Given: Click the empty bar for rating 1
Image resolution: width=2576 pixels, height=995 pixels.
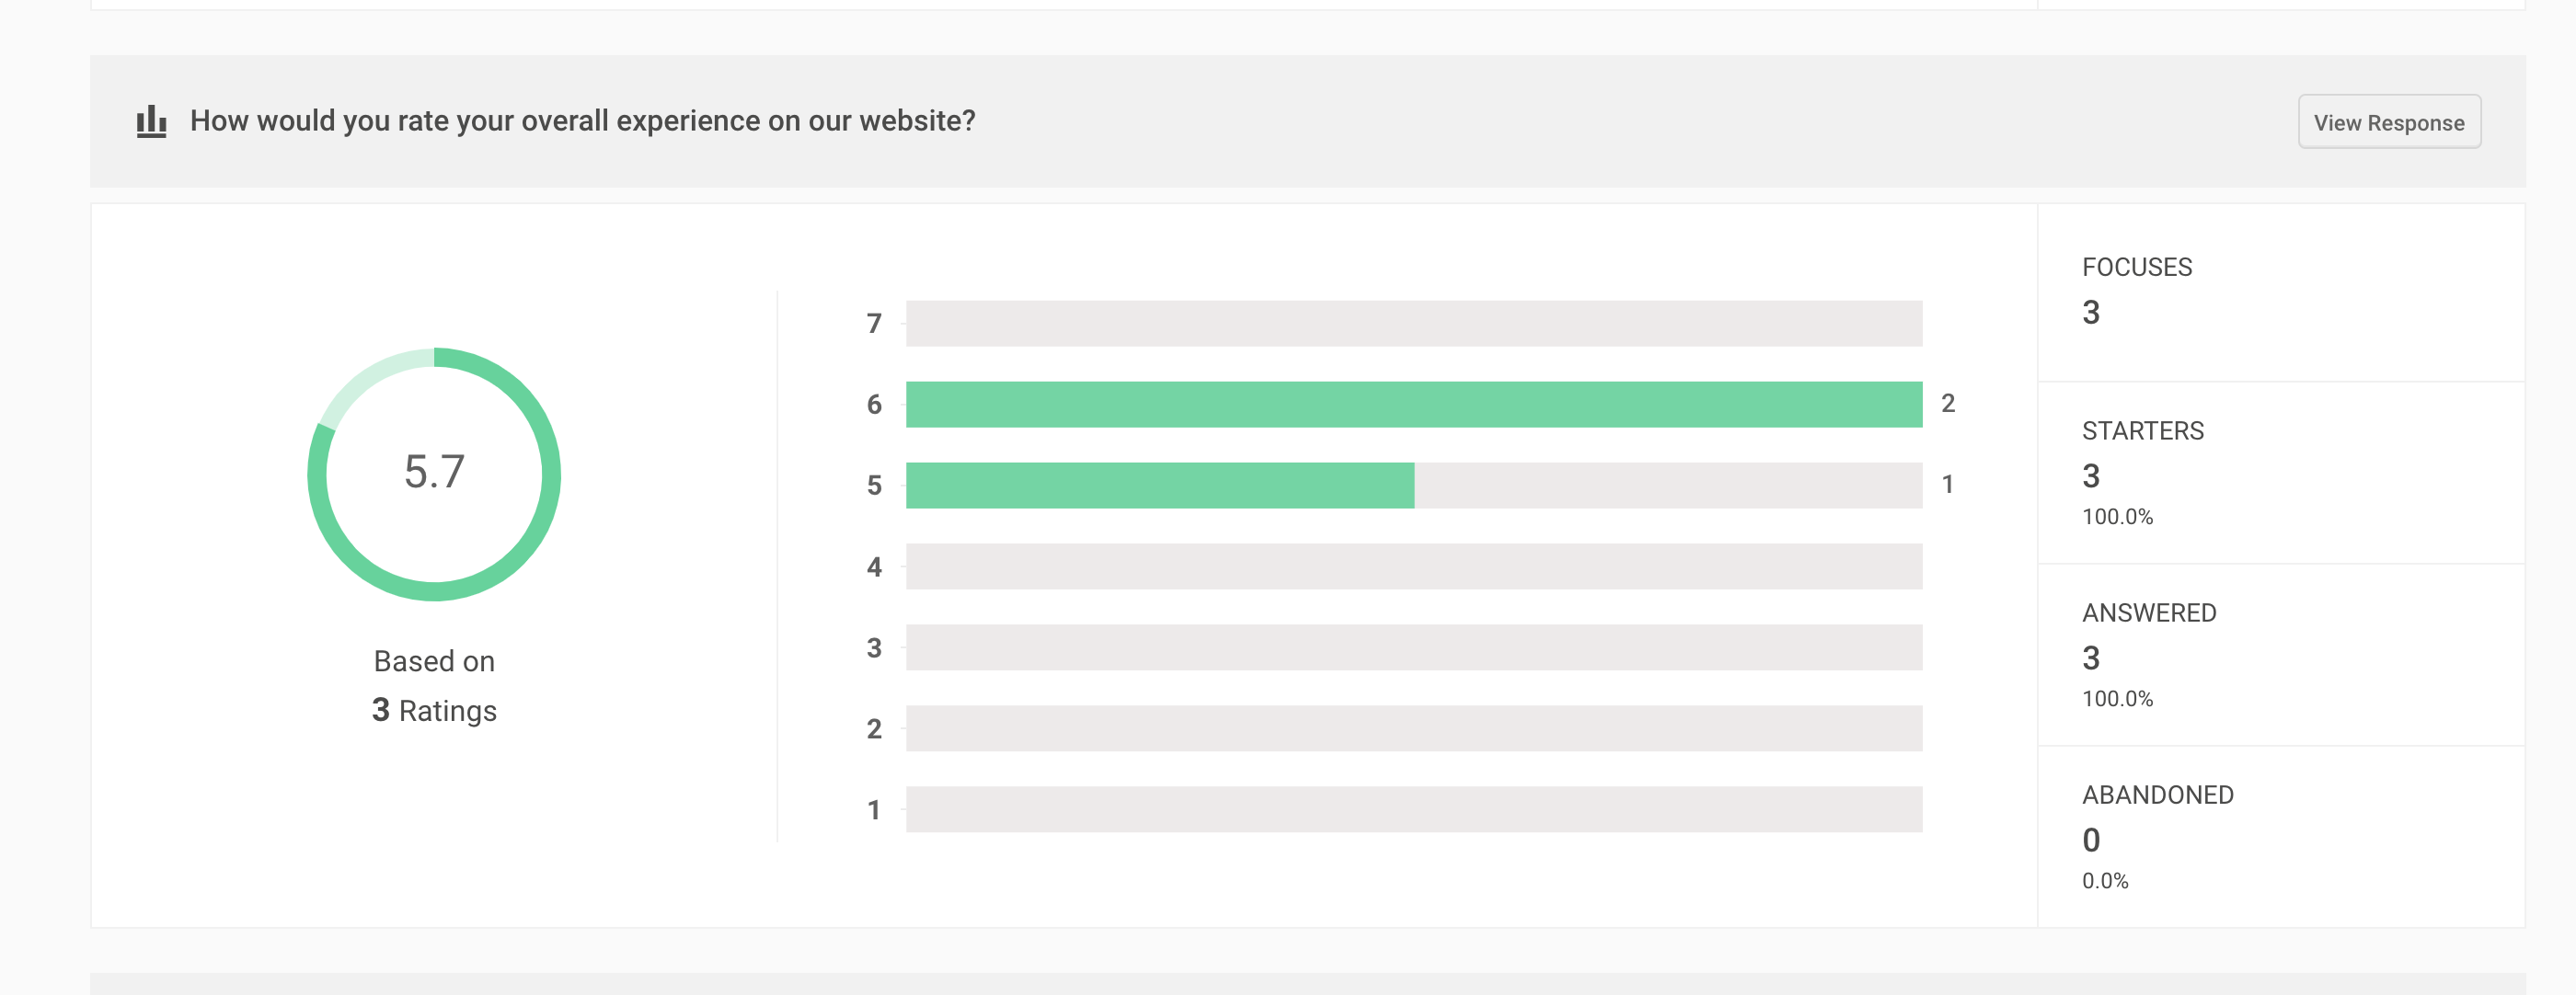Looking at the screenshot, I should point(1413,809).
